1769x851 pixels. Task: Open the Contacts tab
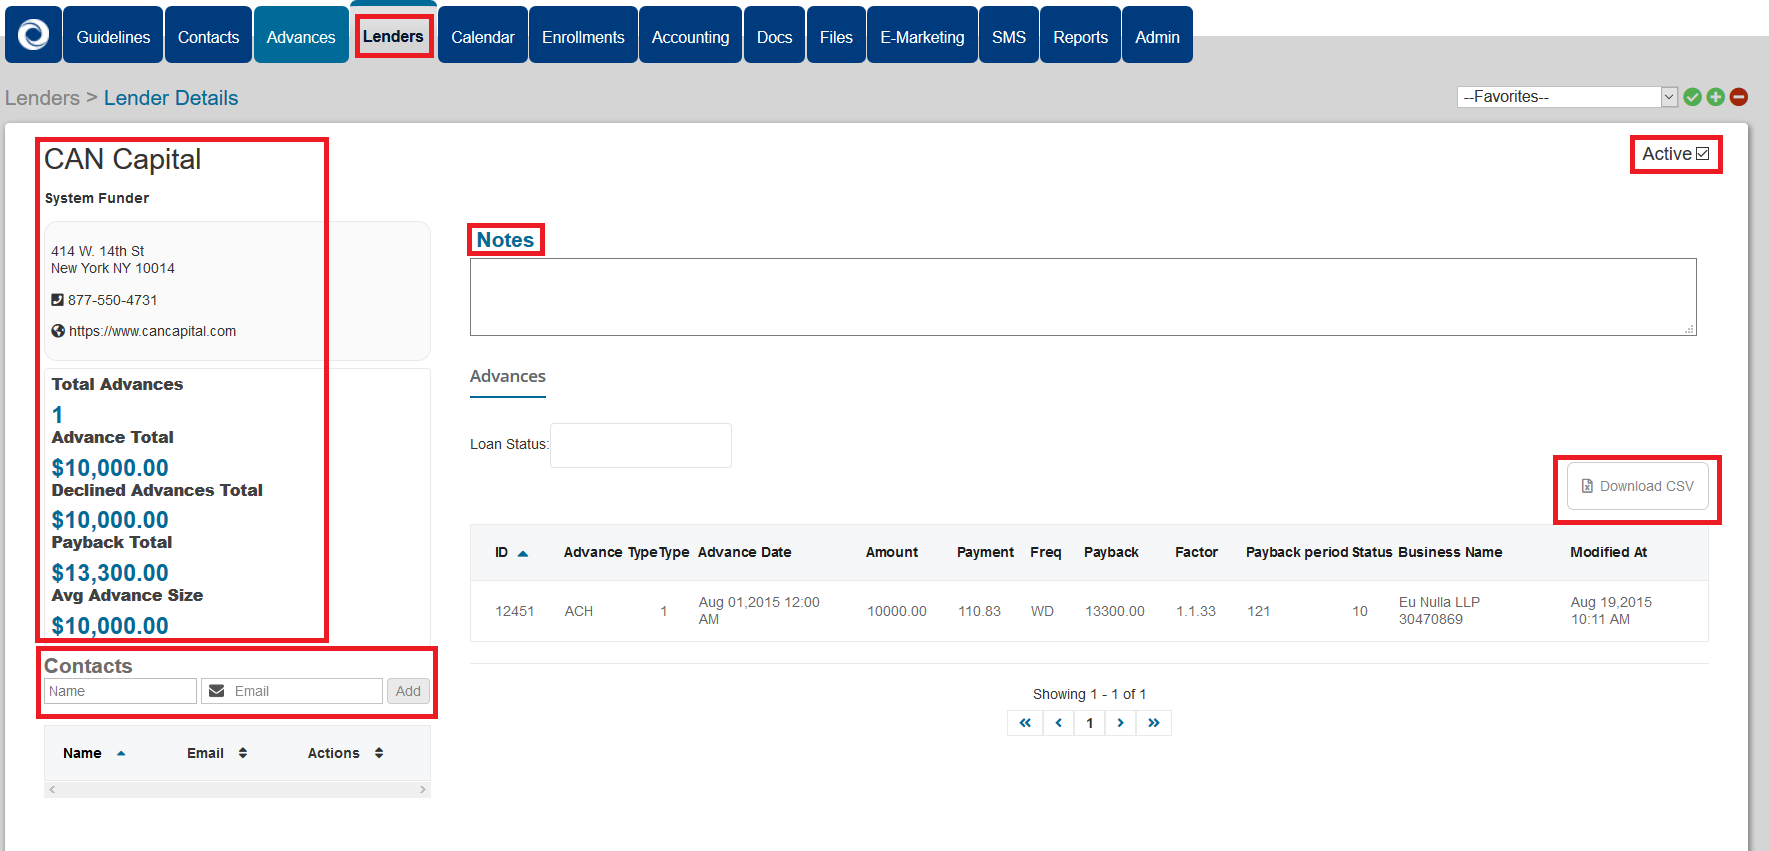(x=208, y=36)
